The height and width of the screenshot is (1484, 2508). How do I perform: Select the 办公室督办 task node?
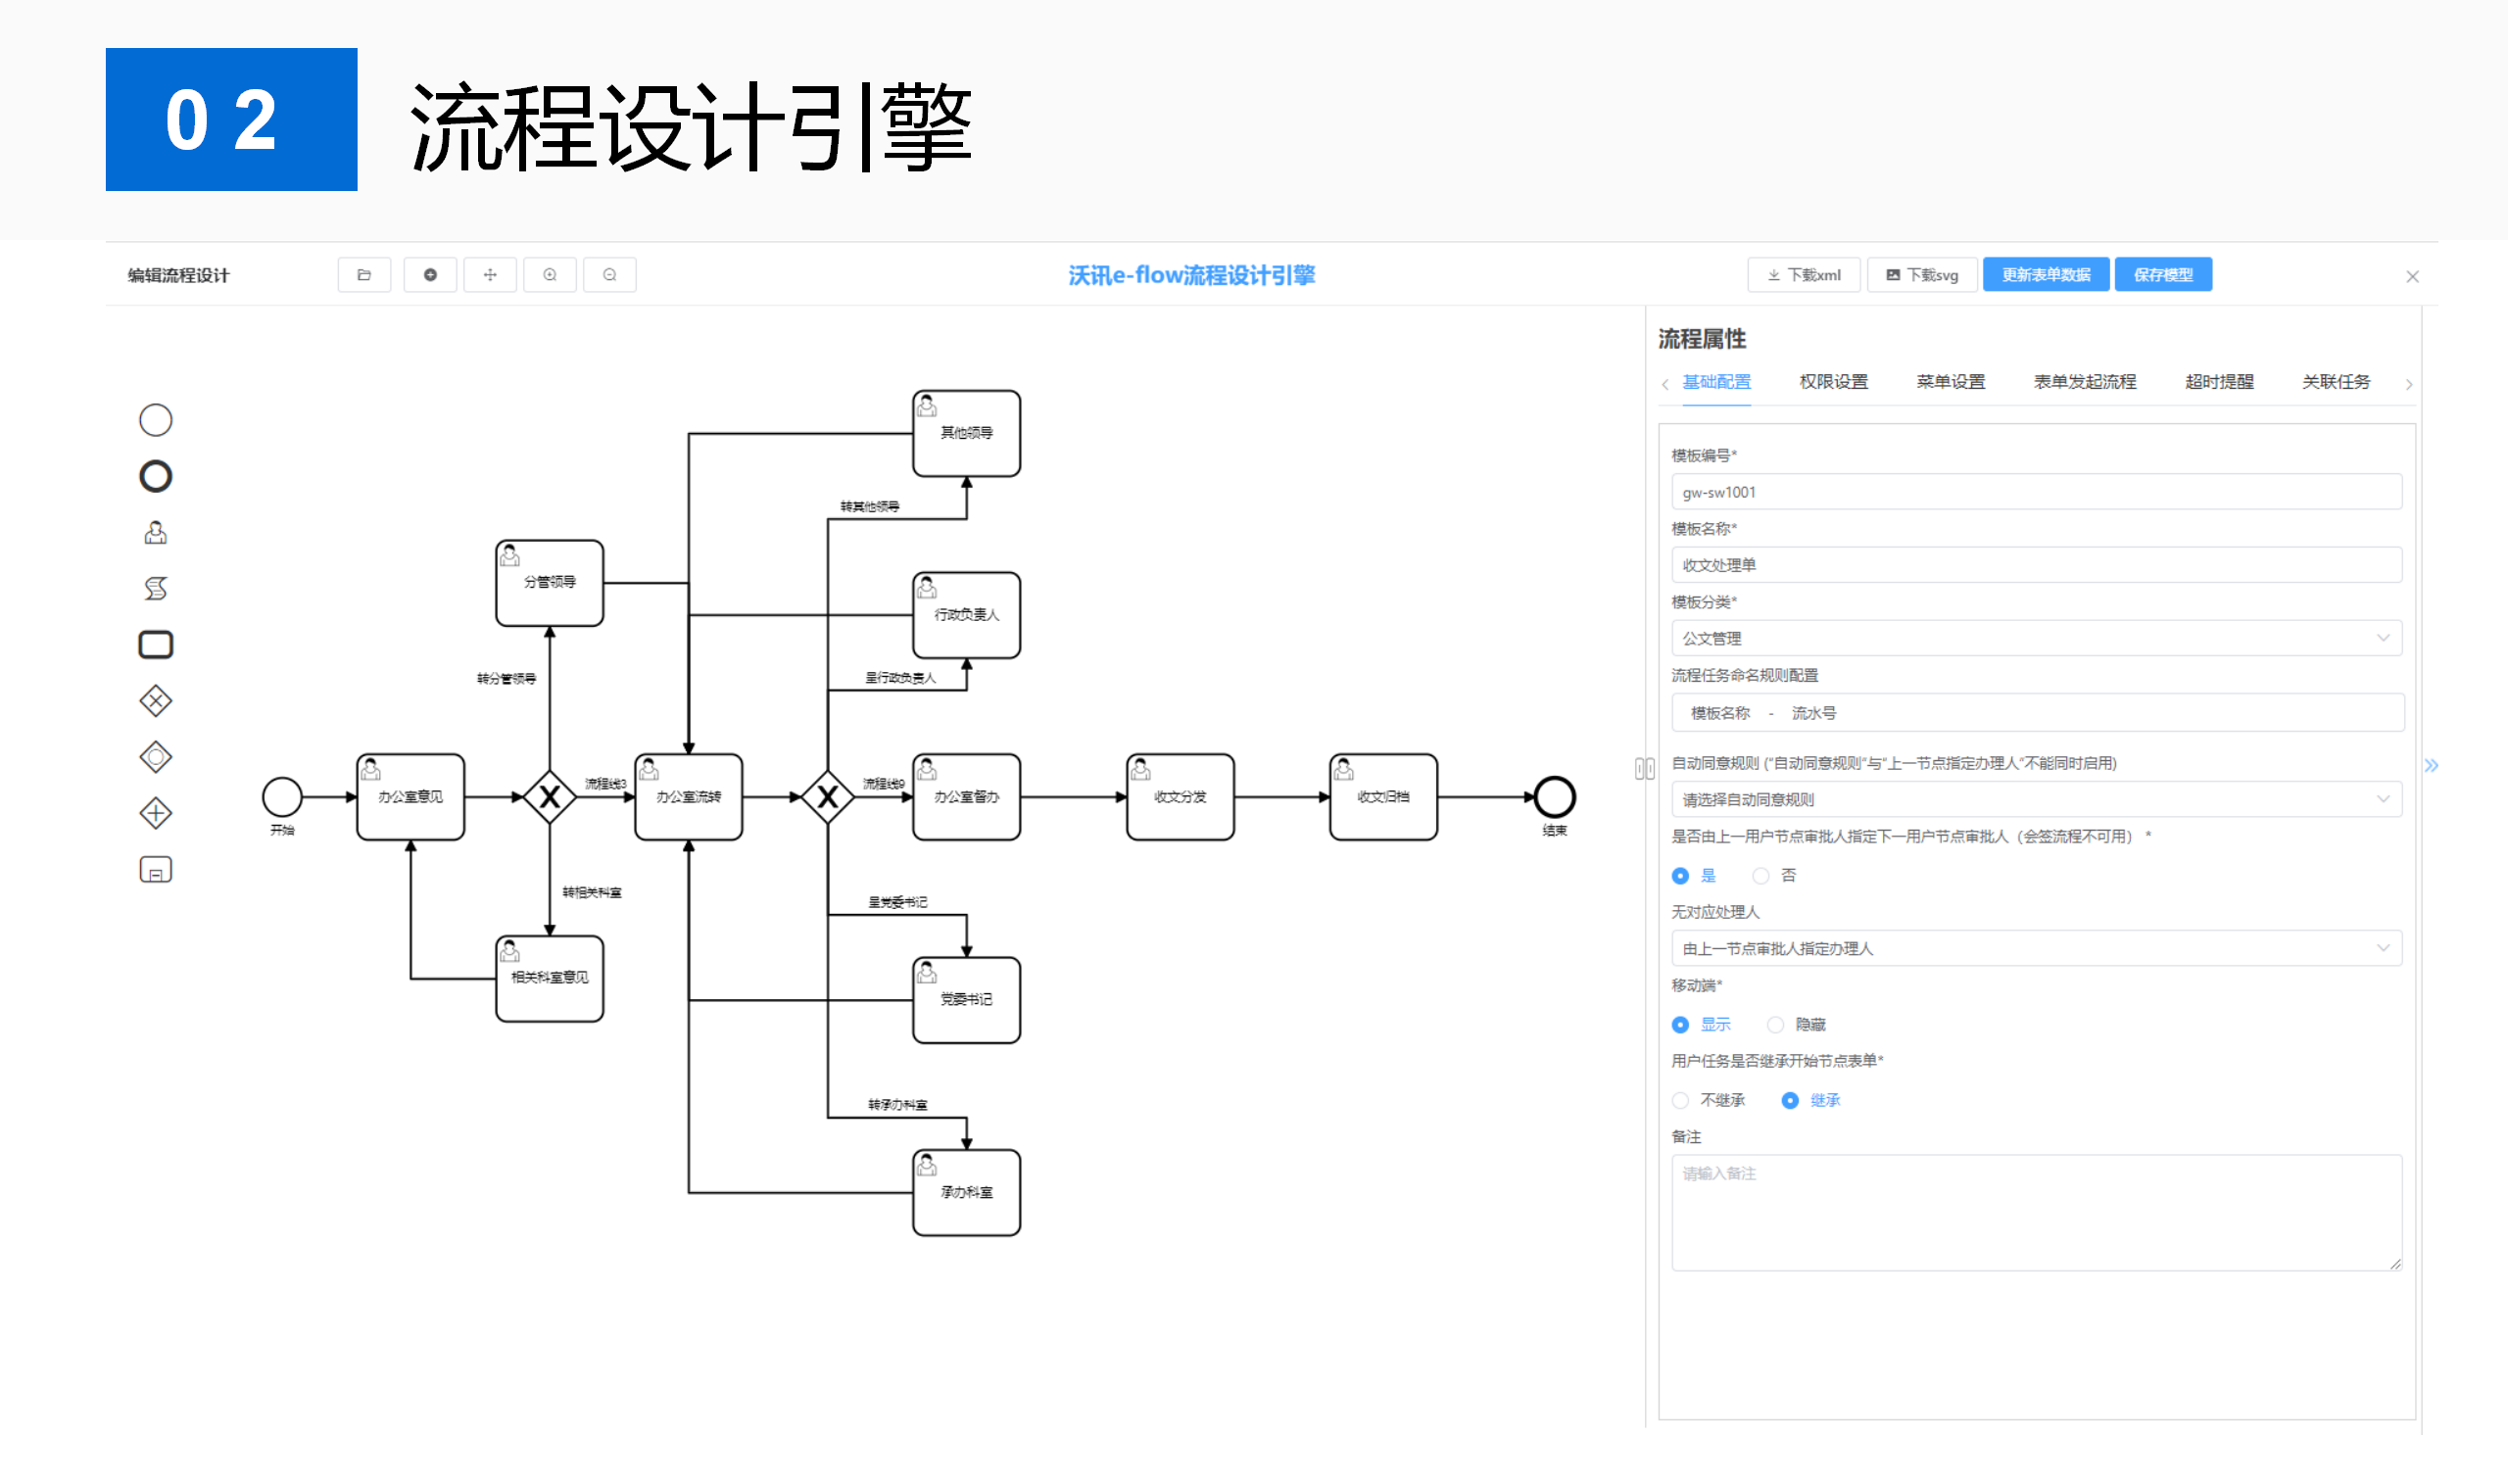967,797
